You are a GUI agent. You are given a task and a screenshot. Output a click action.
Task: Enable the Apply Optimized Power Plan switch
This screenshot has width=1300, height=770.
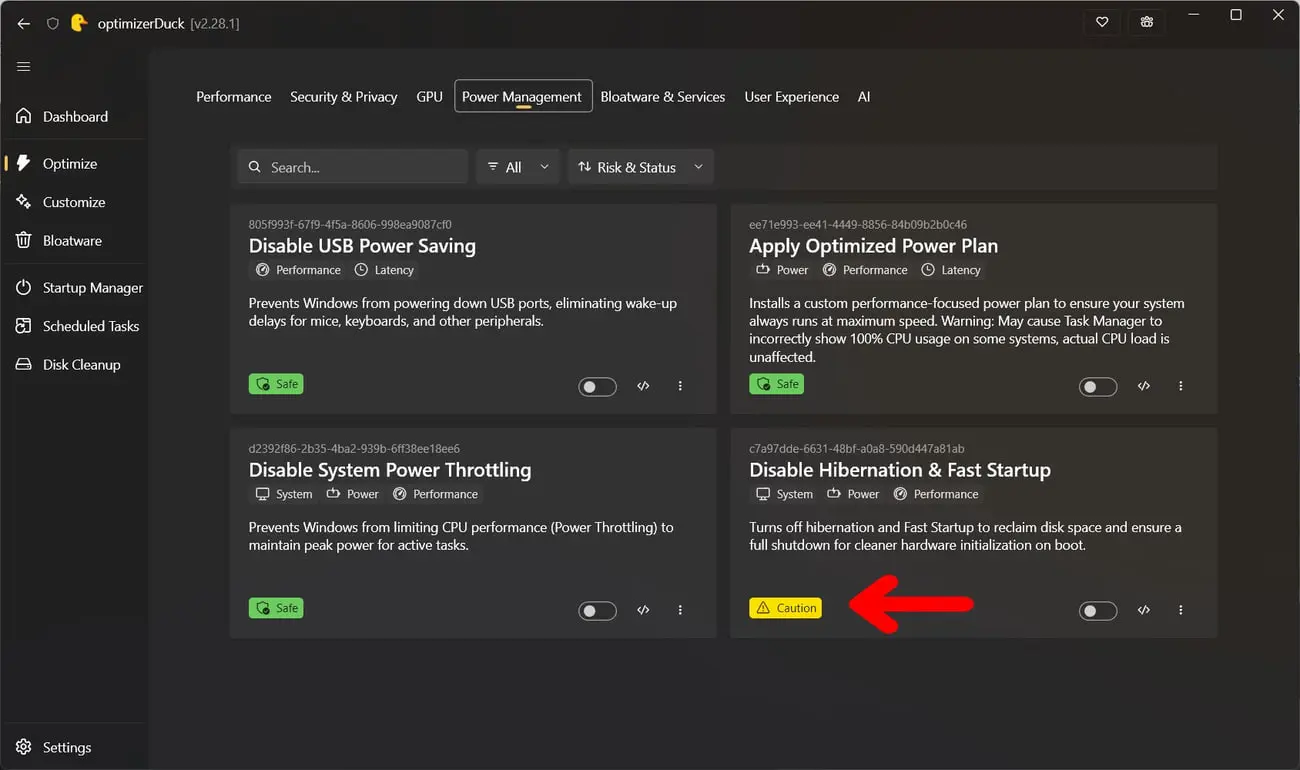tap(1098, 387)
